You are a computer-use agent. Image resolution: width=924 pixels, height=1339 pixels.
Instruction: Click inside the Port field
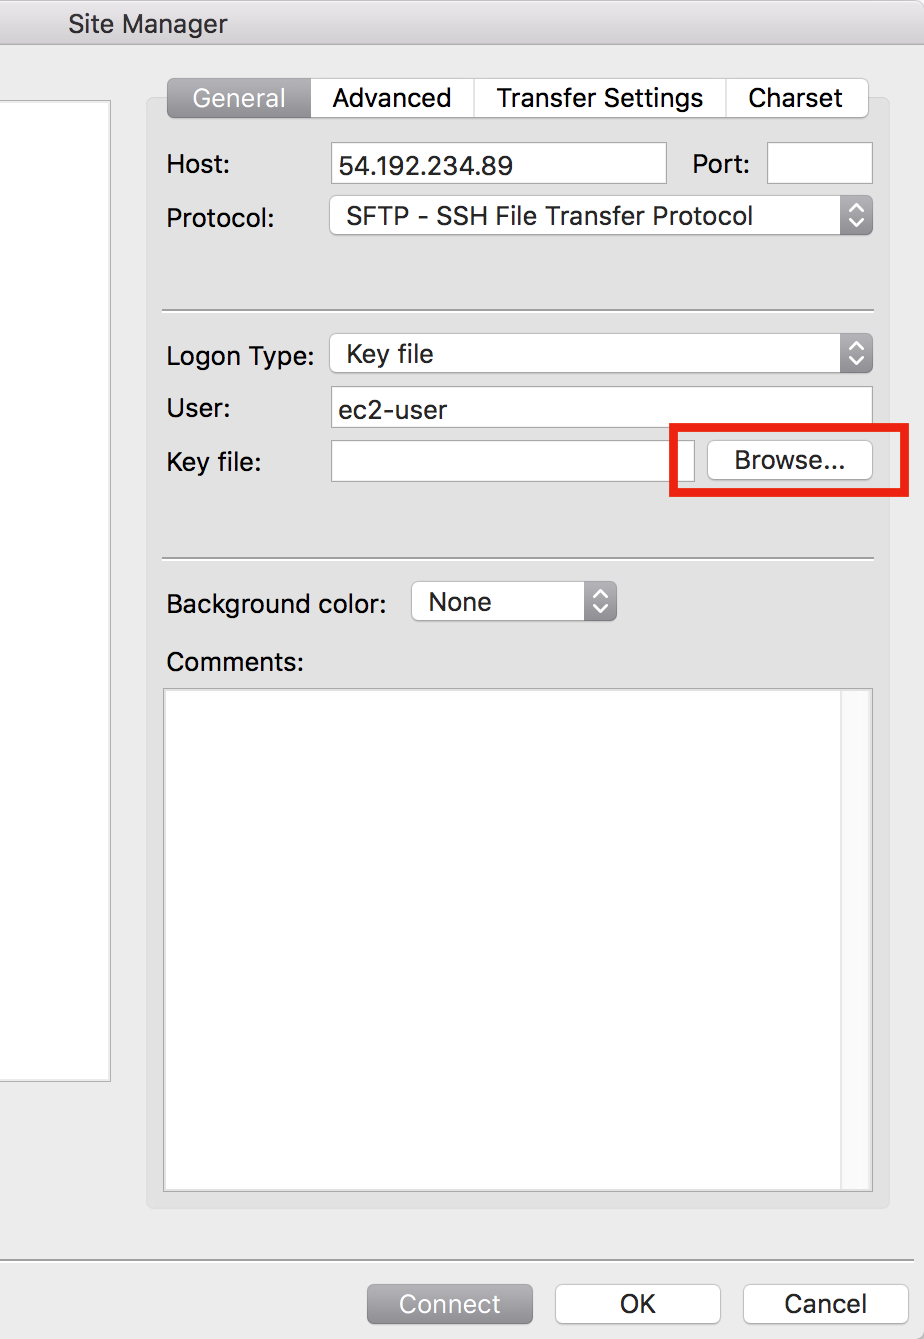(819, 163)
